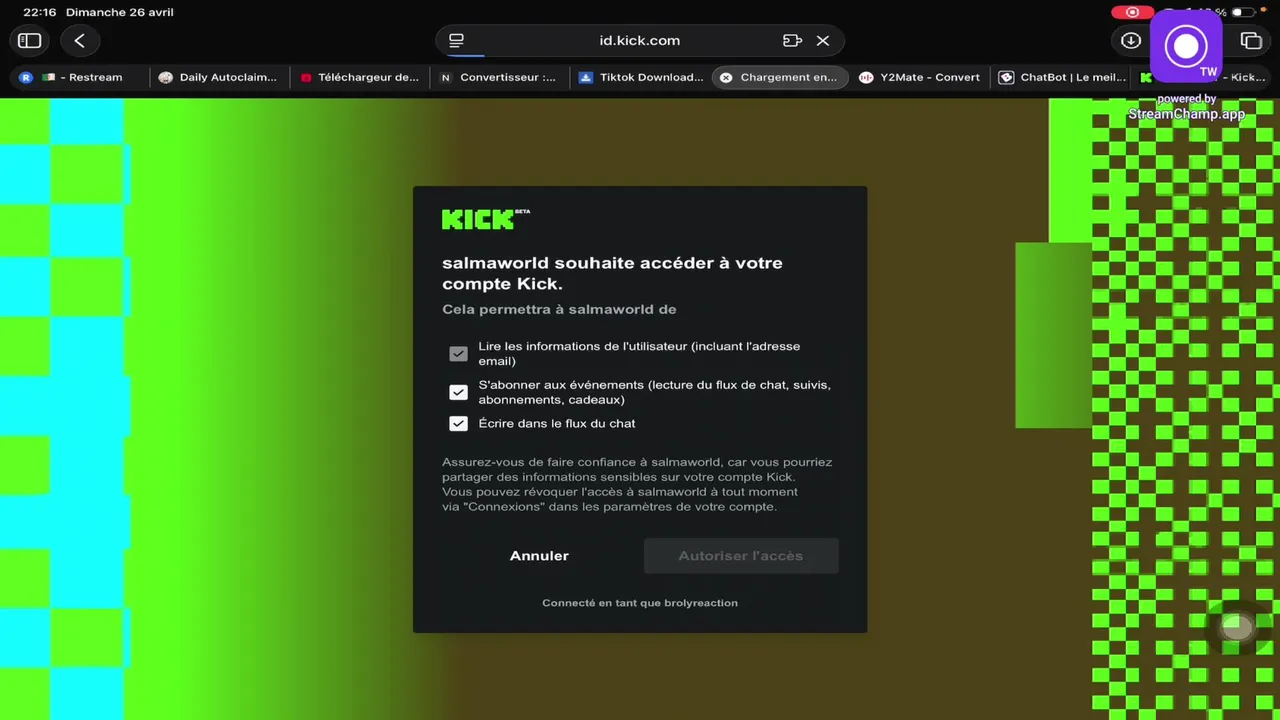Open the downloads arrow icon

pyautogui.click(x=1131, y=41)
